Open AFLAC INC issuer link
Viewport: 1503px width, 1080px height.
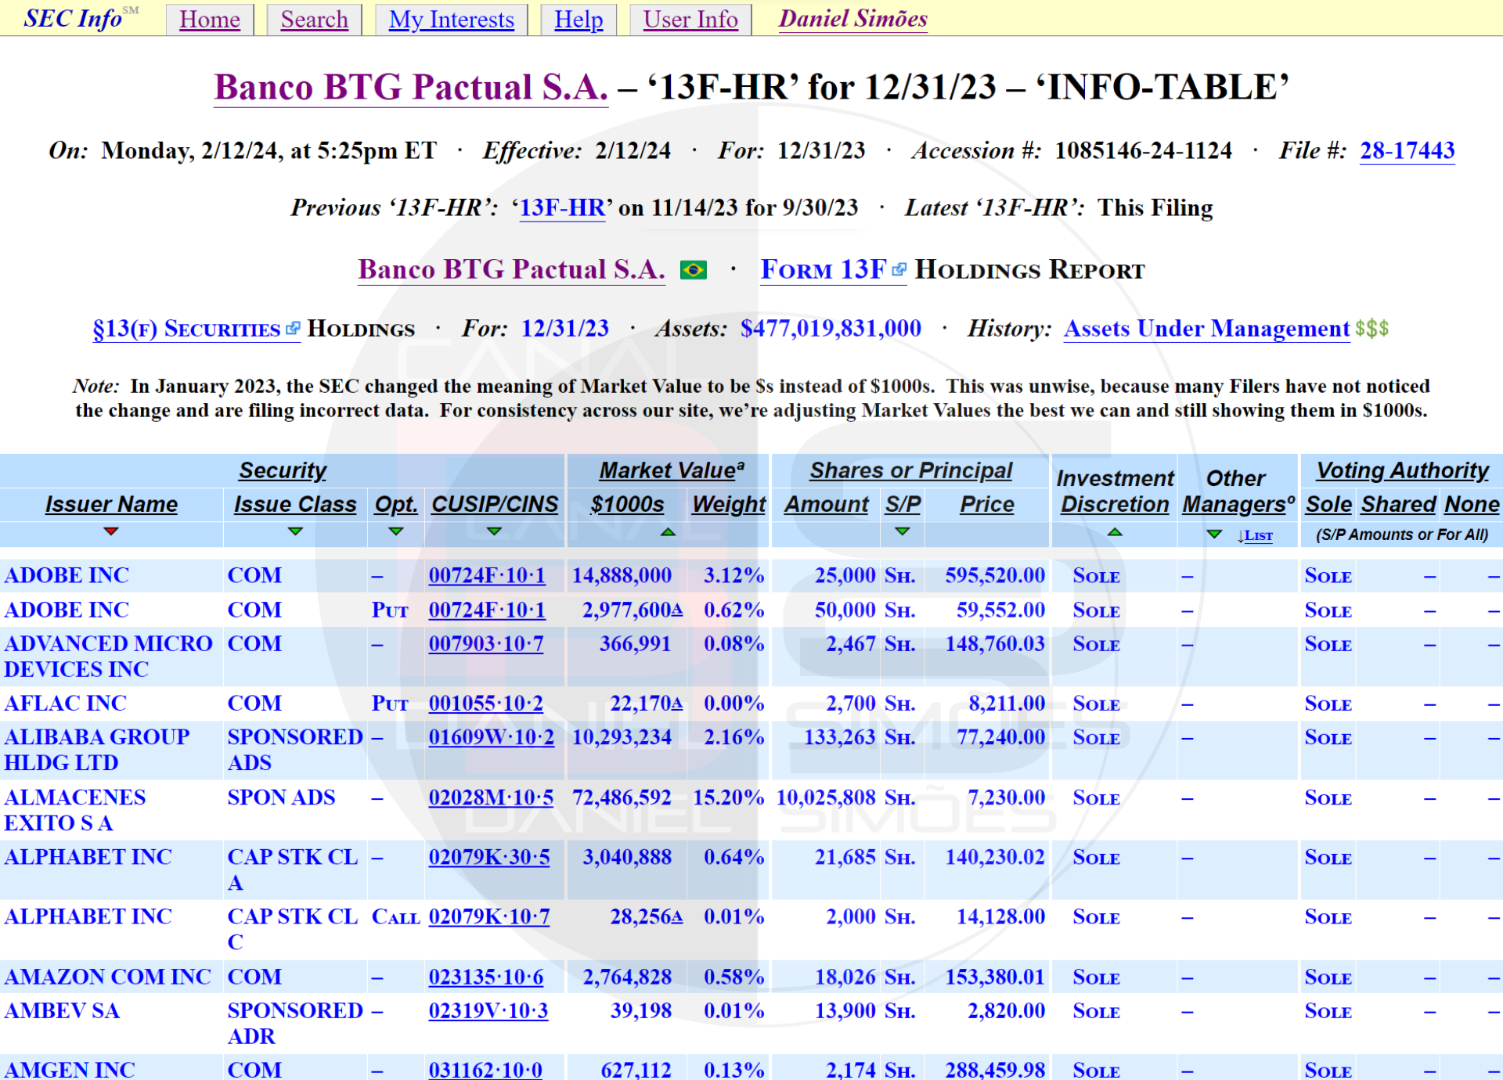[x=65, y=704]
